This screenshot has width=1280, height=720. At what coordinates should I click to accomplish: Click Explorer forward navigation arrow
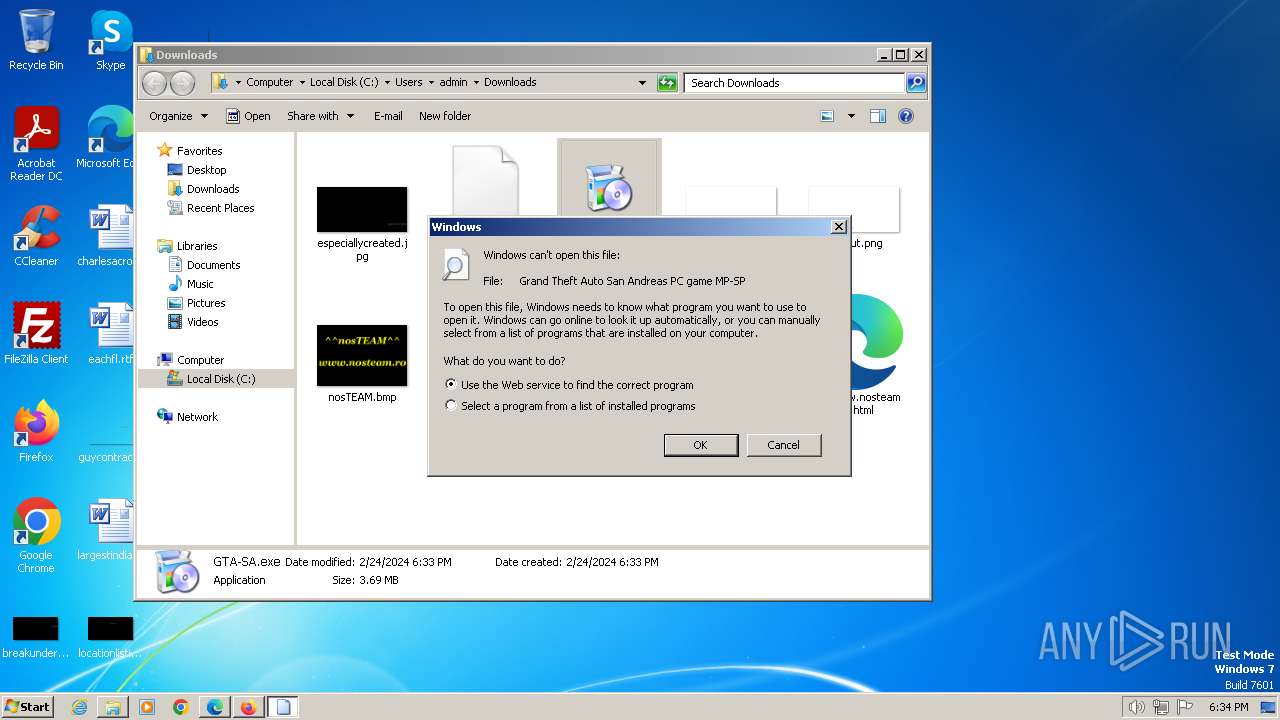[x=182, y=83]
